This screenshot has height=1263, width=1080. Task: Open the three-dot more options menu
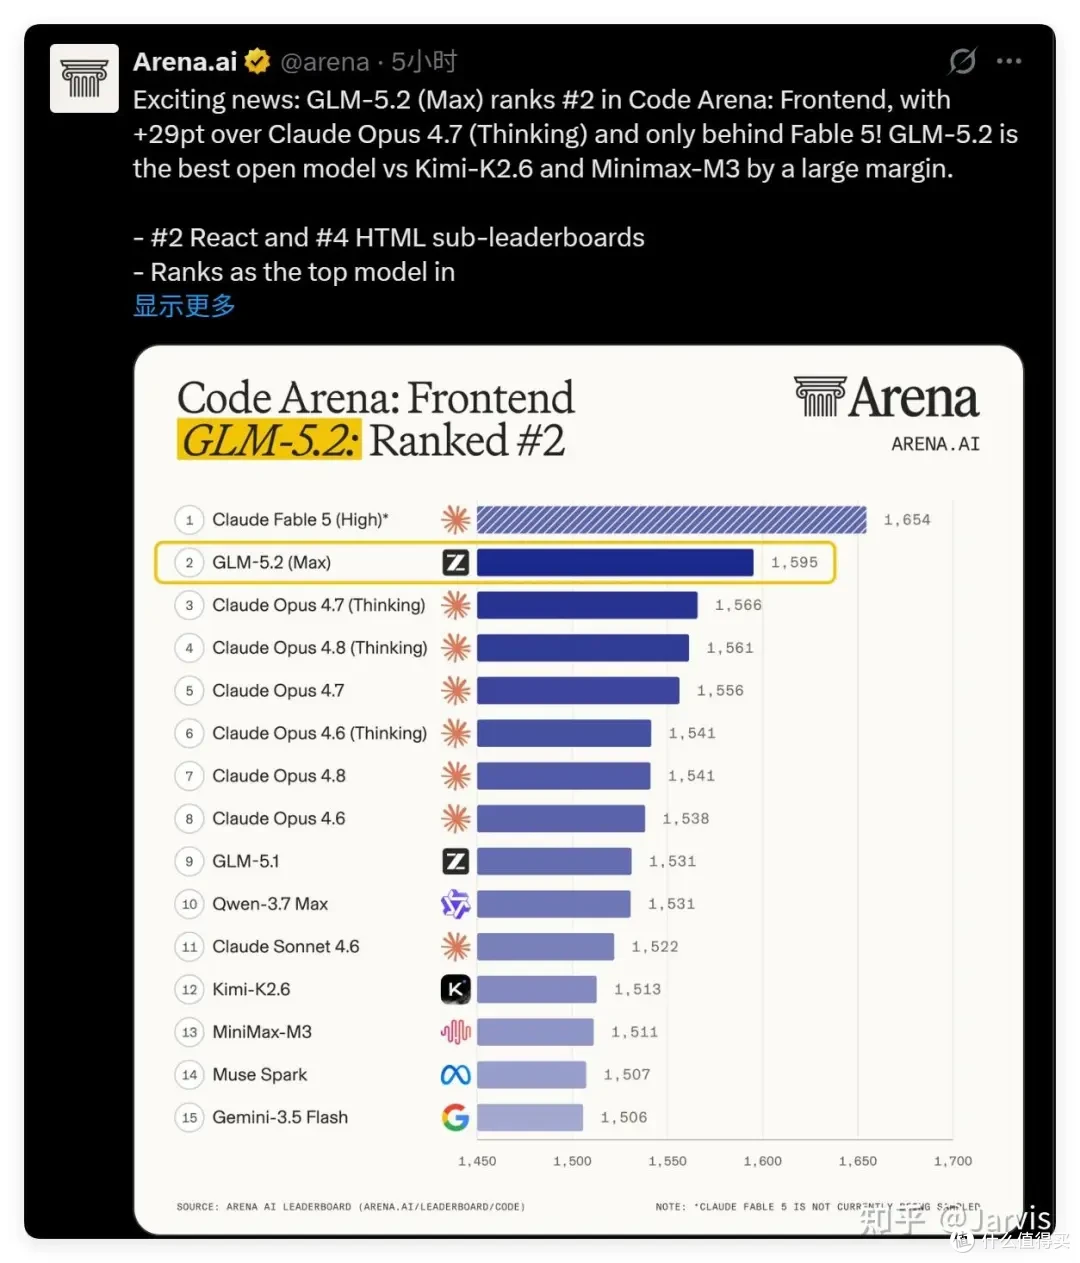[x=1009, y=62]
